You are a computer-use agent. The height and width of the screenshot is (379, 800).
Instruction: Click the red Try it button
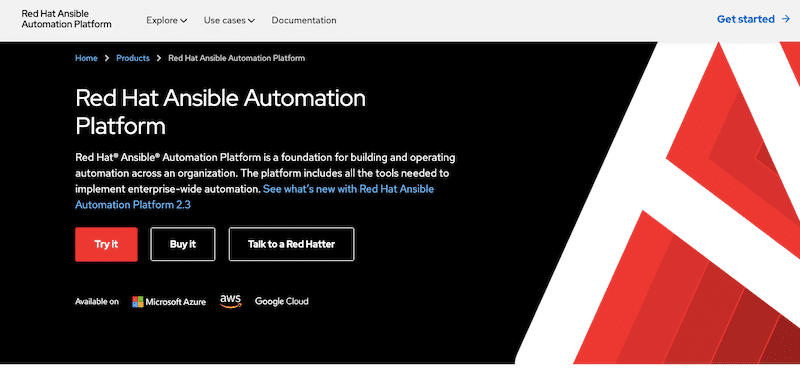(106, 244)
